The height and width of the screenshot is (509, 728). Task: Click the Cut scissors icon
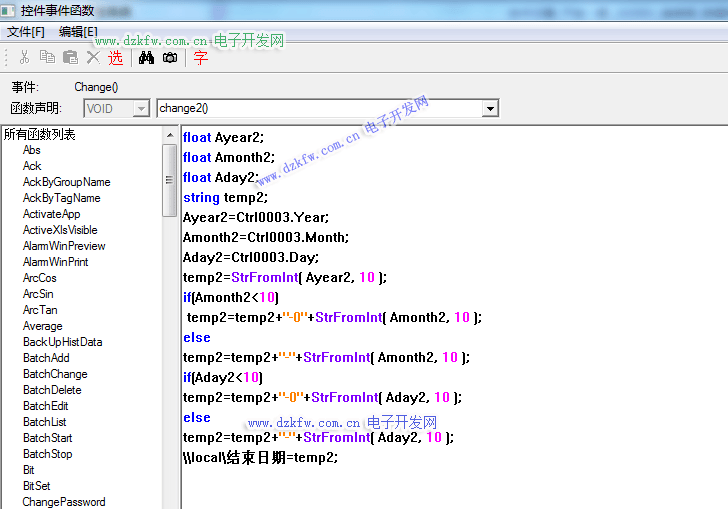coord(24,58)
